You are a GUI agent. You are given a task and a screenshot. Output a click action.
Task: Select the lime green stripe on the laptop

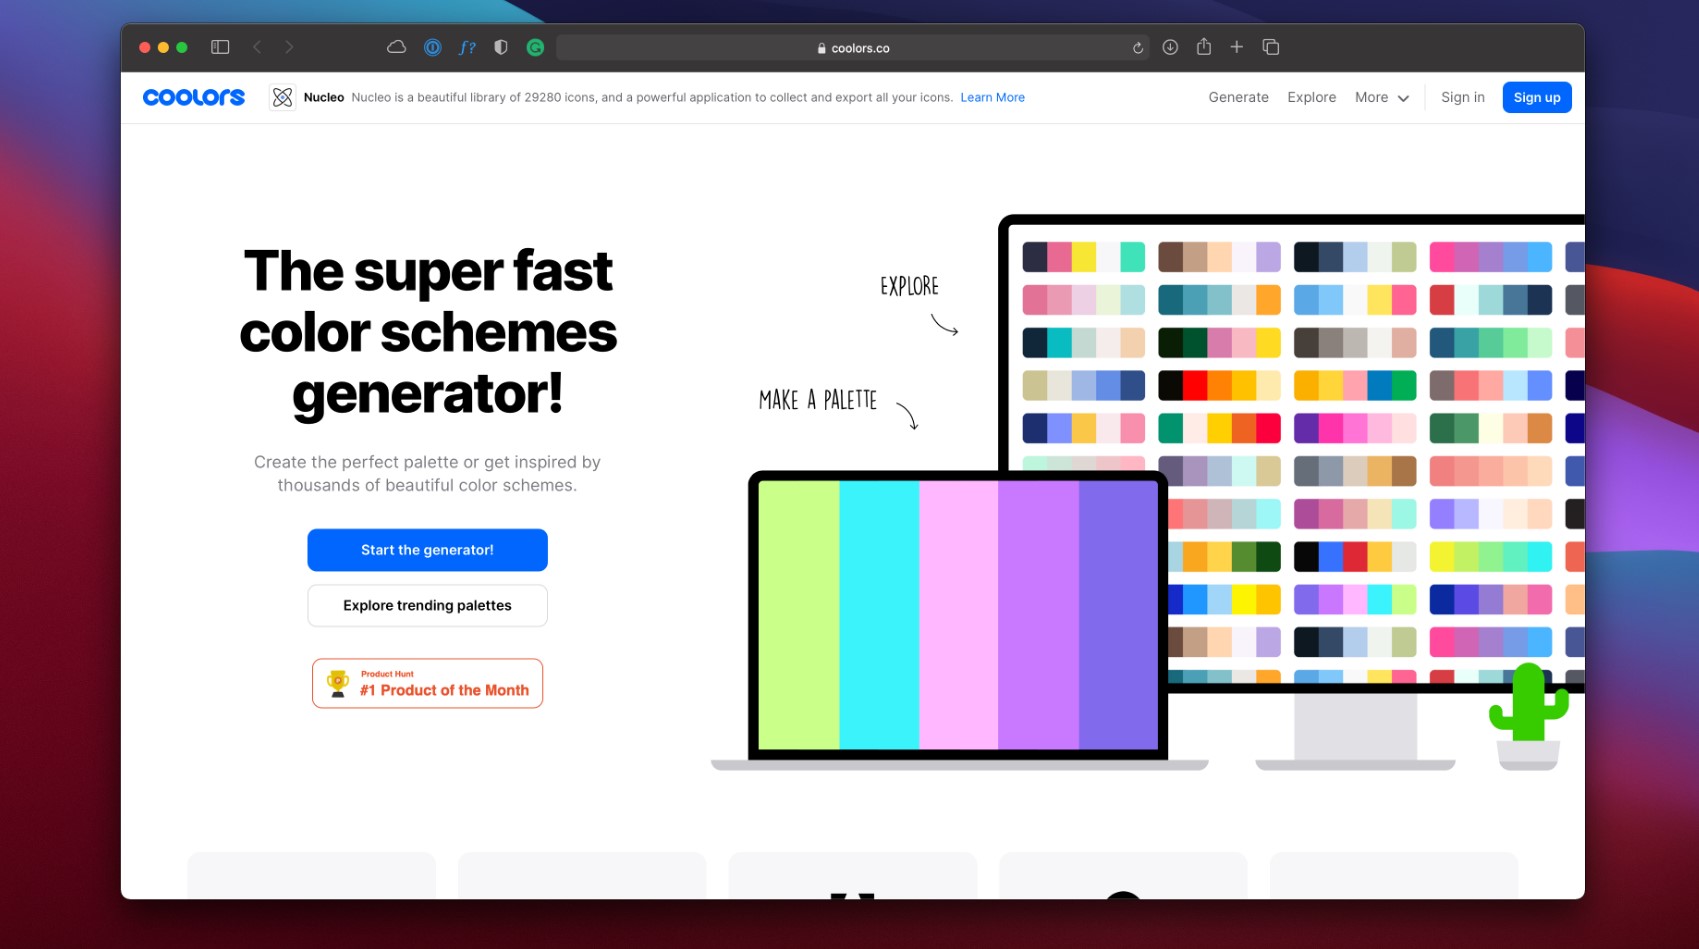(x=799, y=614)
